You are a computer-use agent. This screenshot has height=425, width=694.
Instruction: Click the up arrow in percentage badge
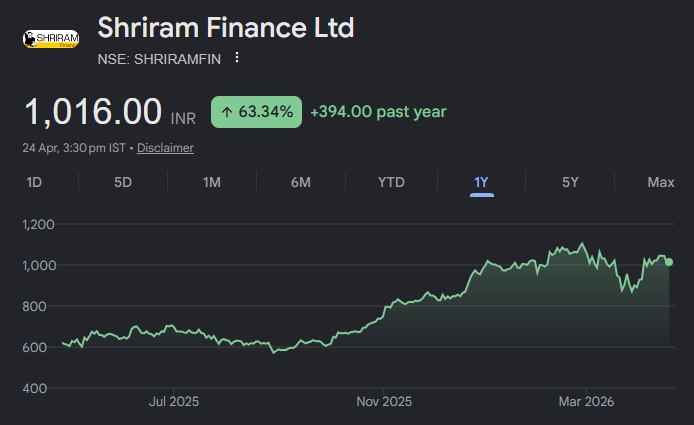click(227, 112)
